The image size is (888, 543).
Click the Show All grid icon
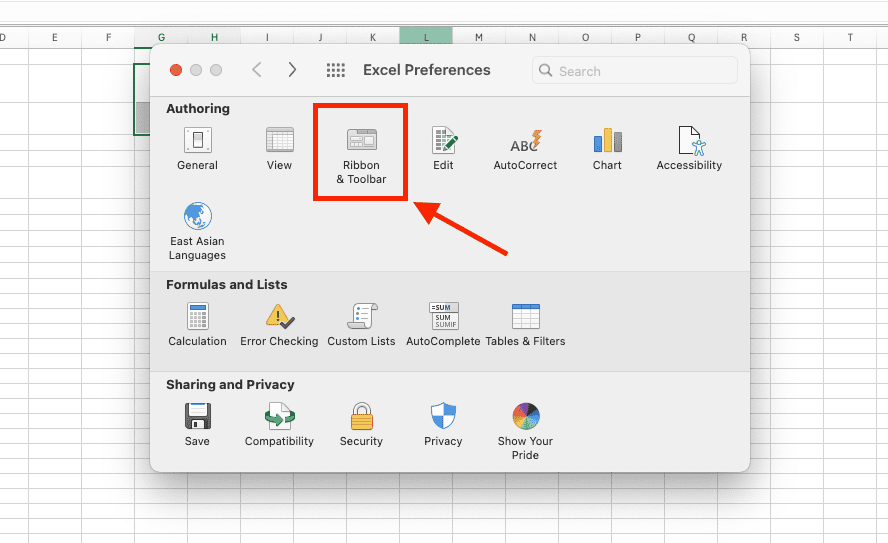[336, 70]
